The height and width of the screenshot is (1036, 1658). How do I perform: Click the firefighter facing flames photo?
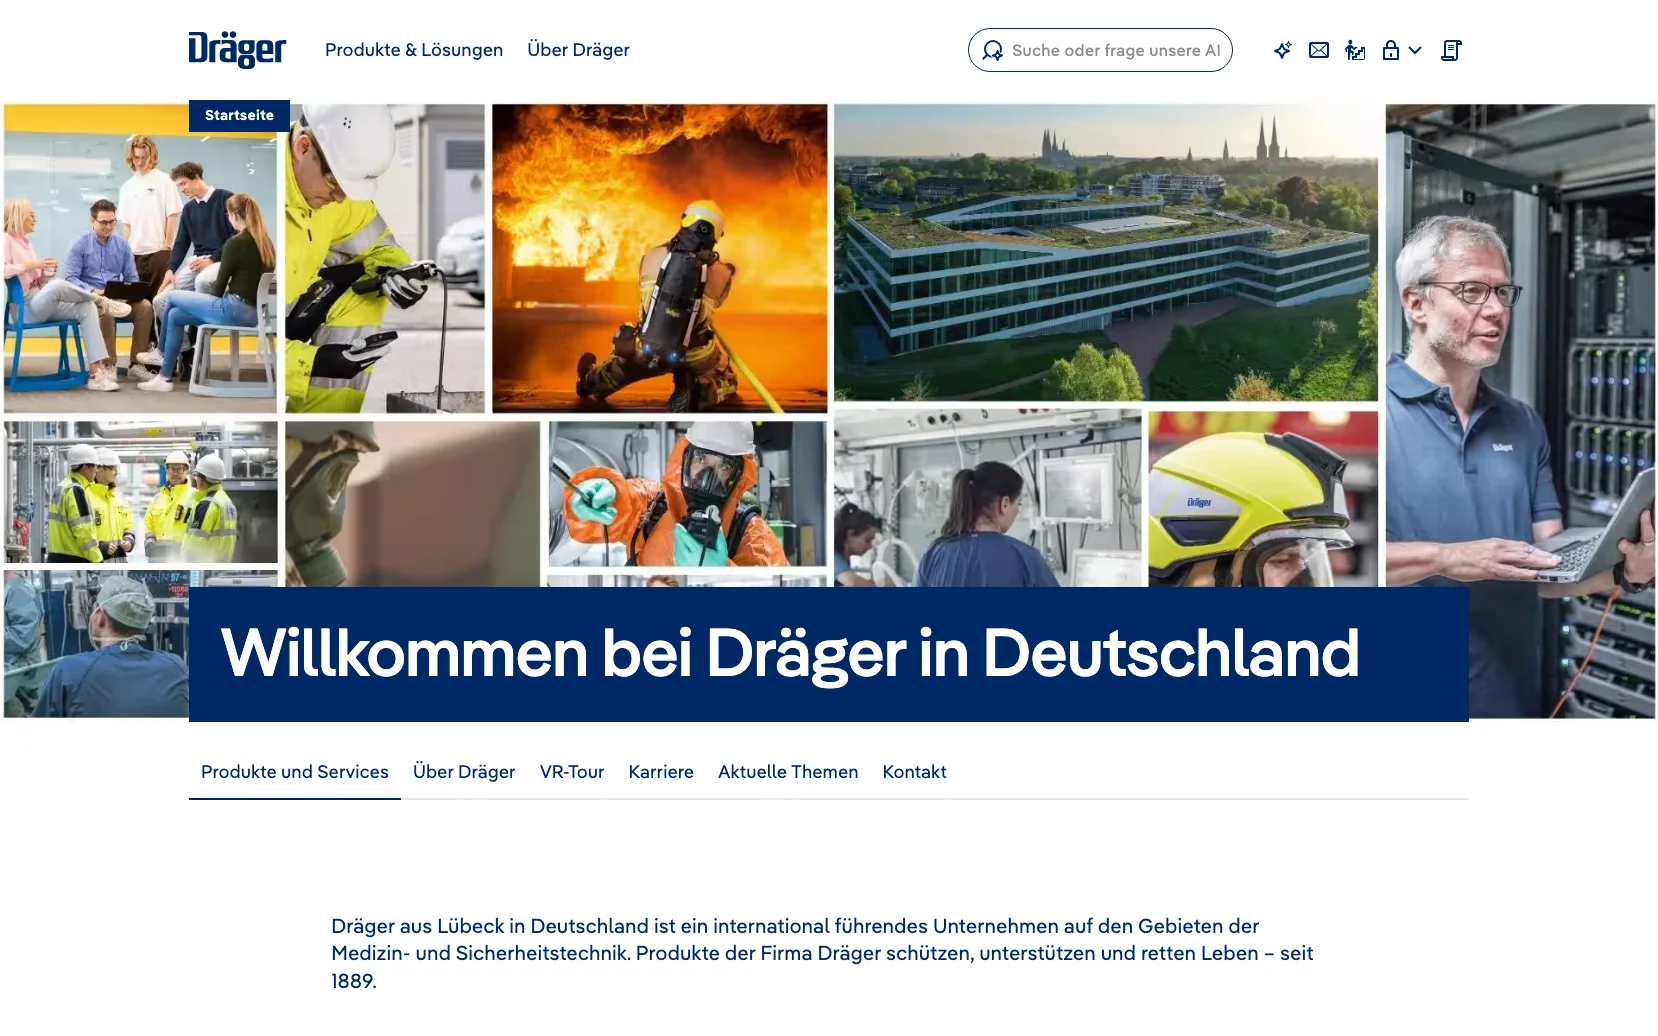pyautogui.click(x=660, y=258)
